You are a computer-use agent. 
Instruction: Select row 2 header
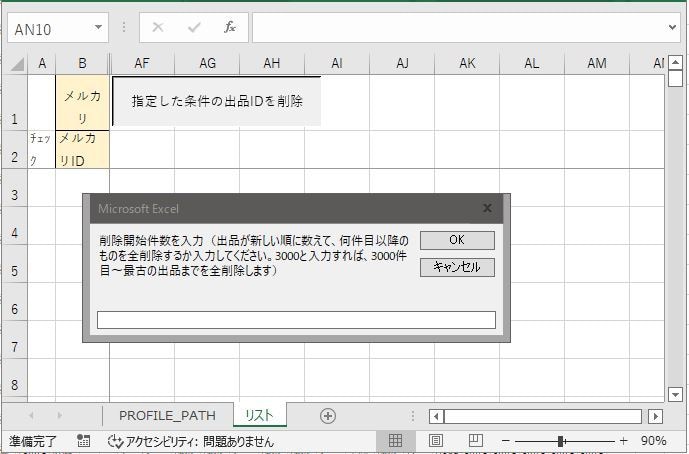coord(15,149)
